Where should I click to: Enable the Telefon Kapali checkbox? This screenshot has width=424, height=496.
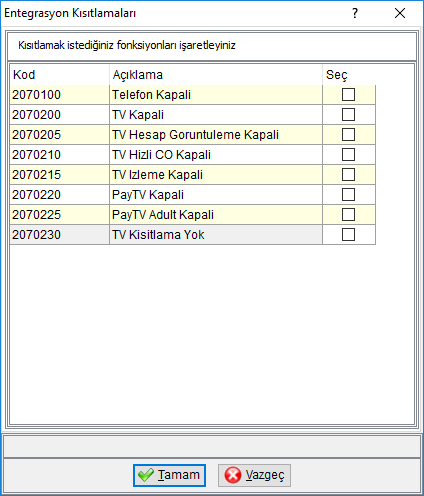point(348,95)
